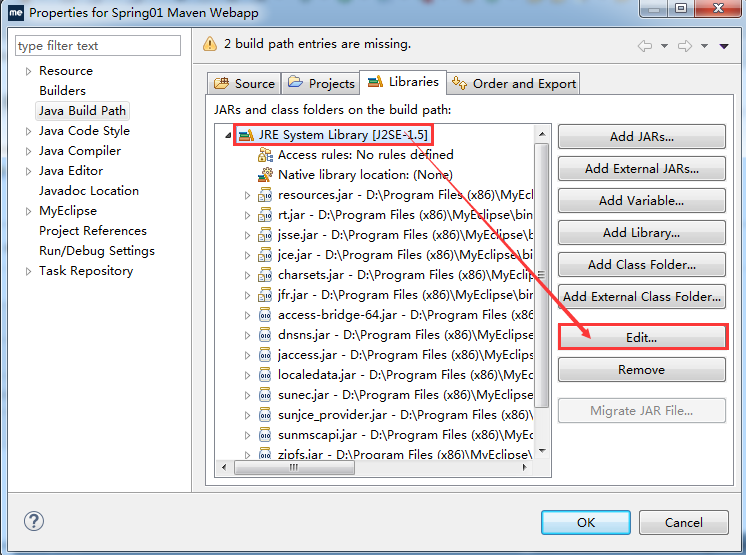The image size is (746, 555).
Task: Click the vertical scrollbar down arrow
Action: (542, 450)
